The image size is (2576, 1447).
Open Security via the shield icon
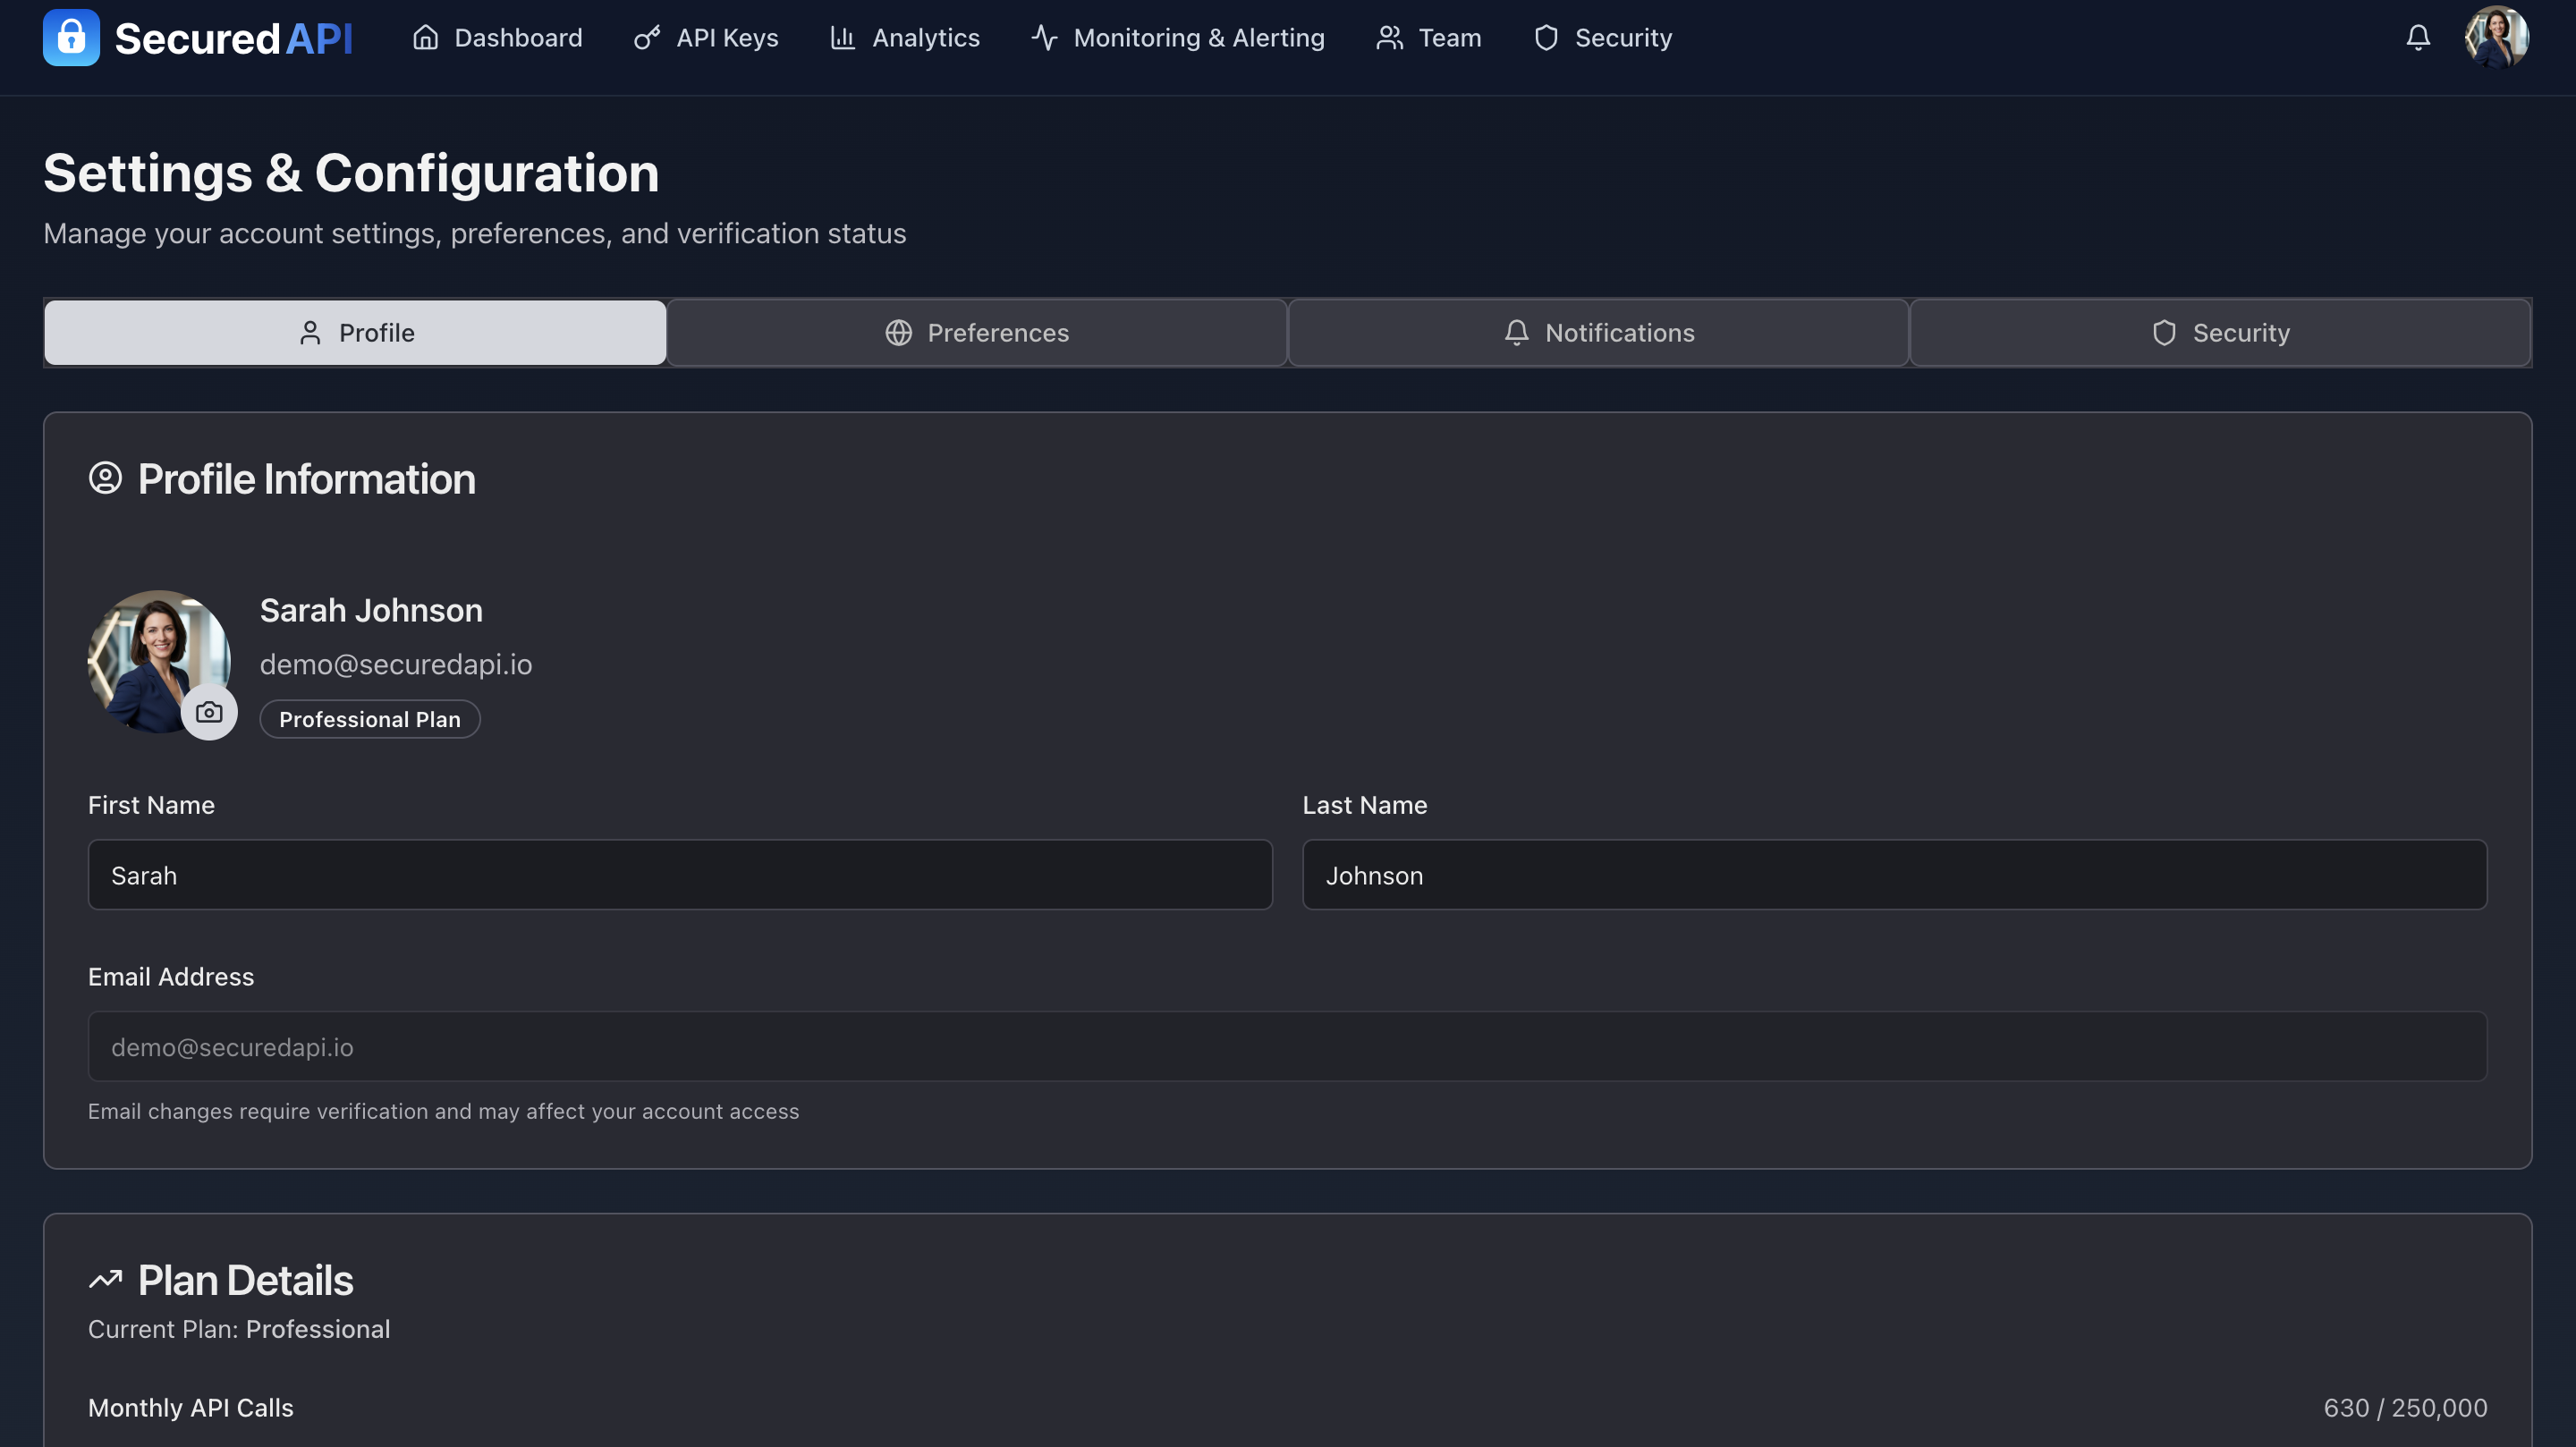(1546, 37)
